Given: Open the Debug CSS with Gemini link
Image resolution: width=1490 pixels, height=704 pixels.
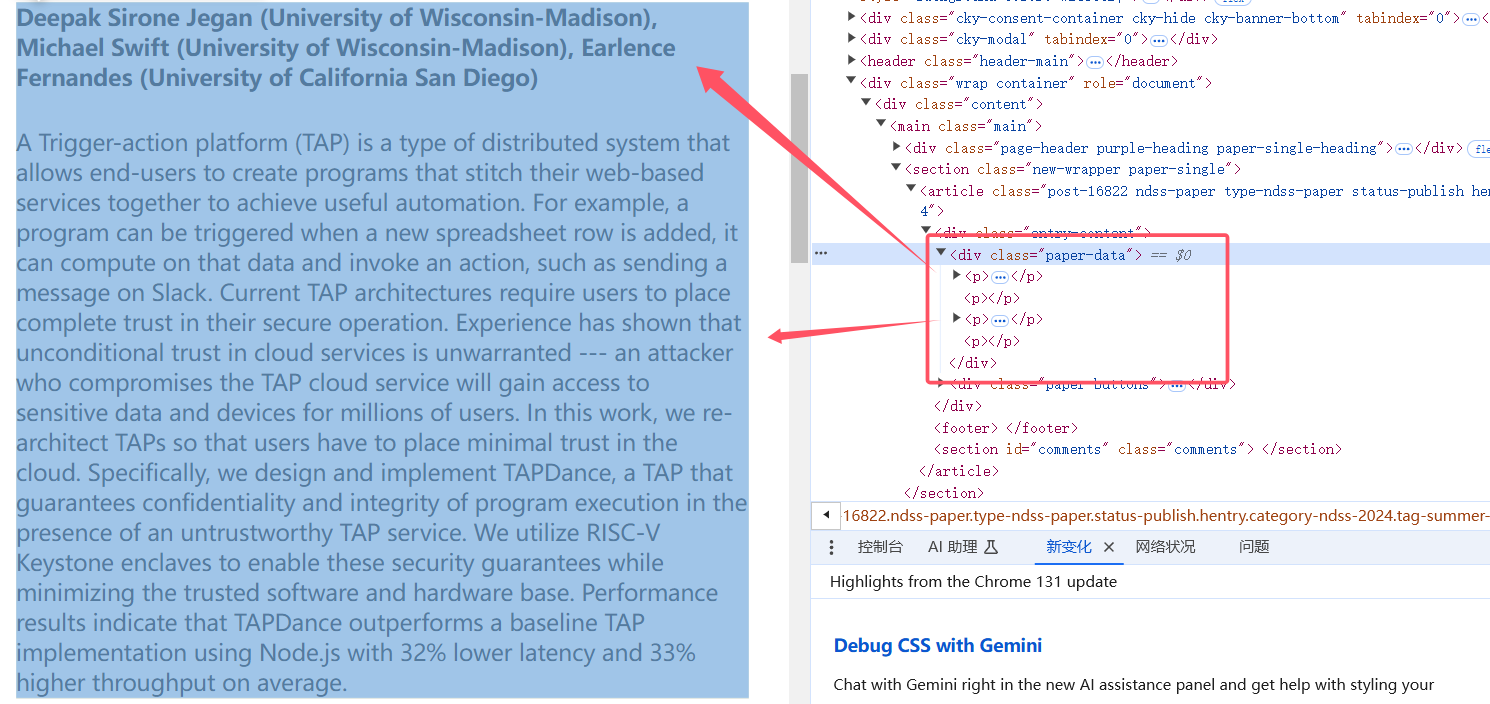Looking at the screenshot, I should pos(937,646).
